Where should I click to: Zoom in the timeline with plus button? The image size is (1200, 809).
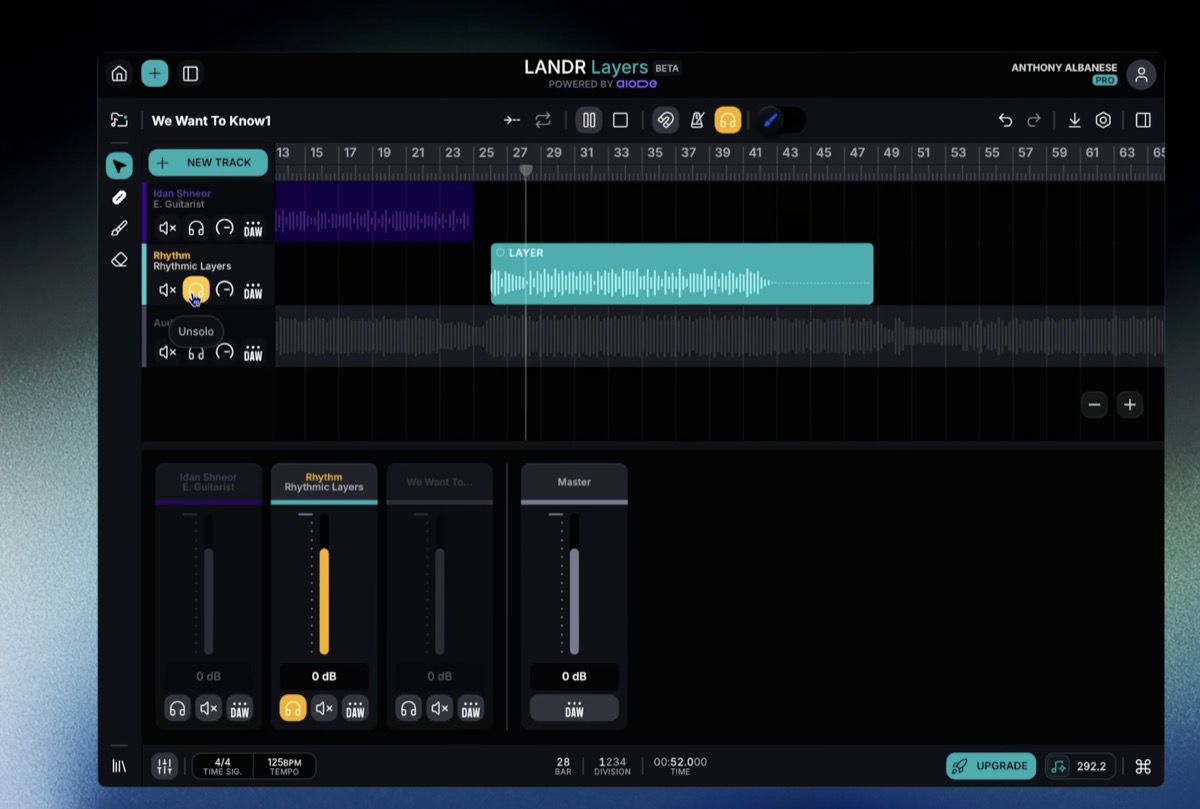click(1130, 405)
